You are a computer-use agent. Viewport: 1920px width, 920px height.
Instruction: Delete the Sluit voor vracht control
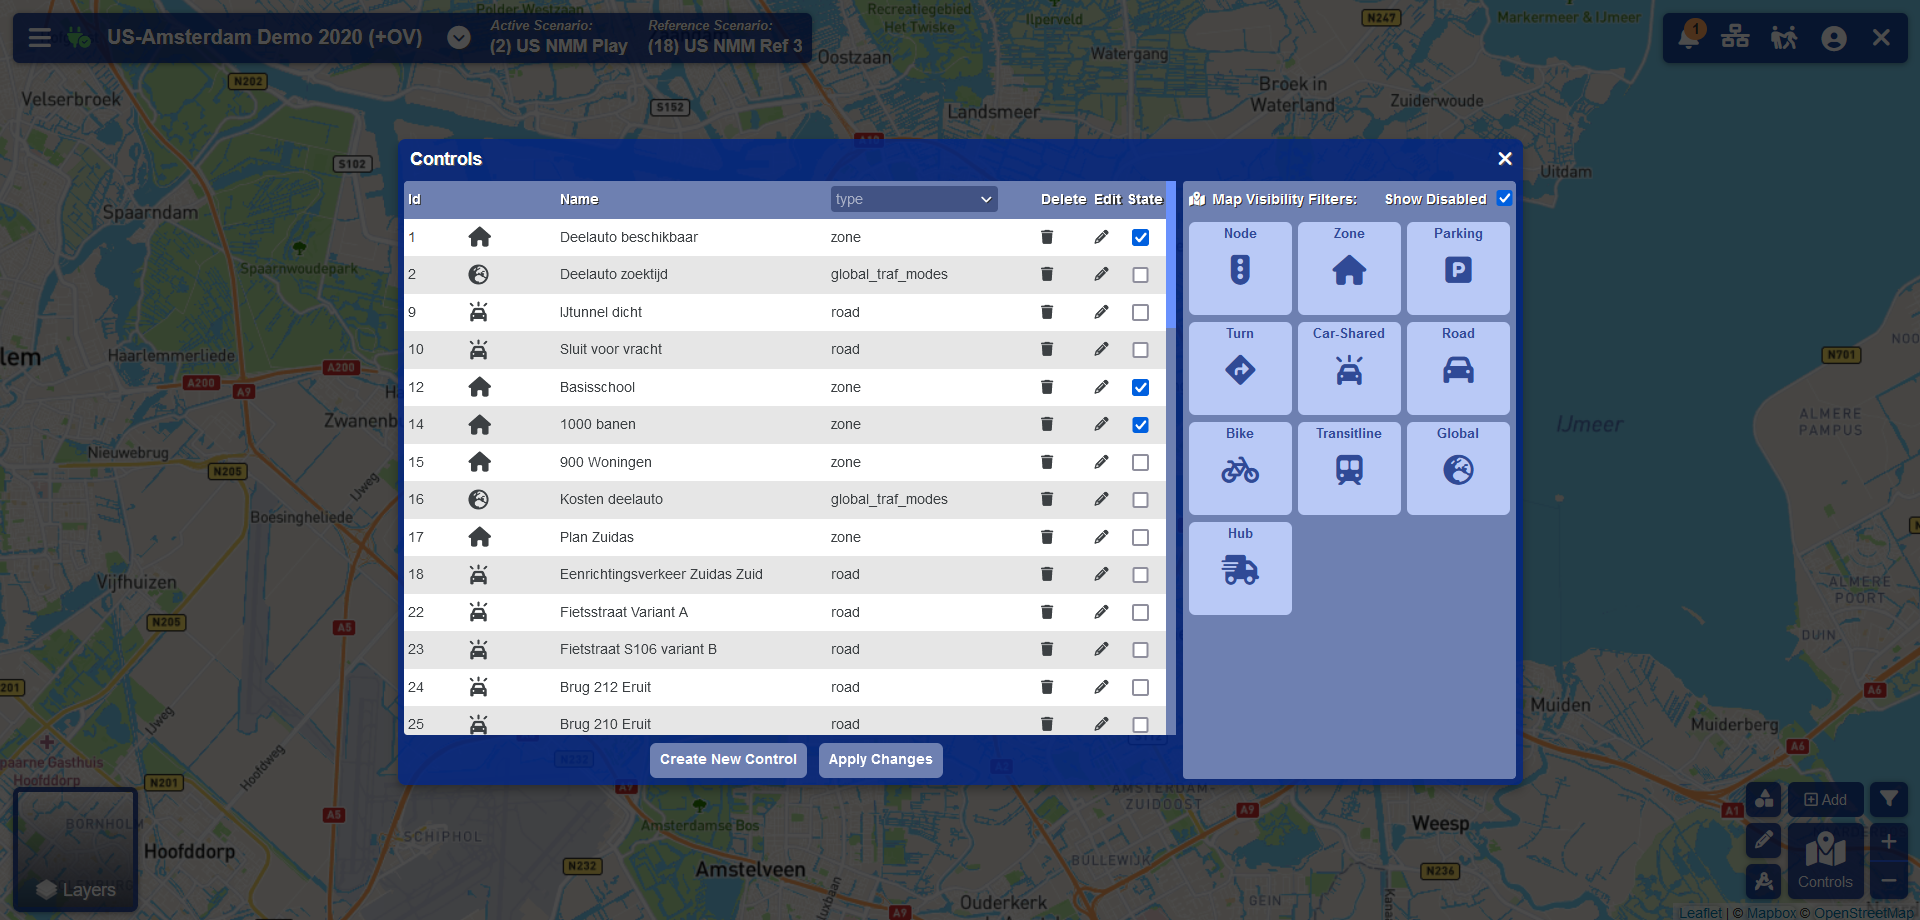click(x=1047, y=349)
